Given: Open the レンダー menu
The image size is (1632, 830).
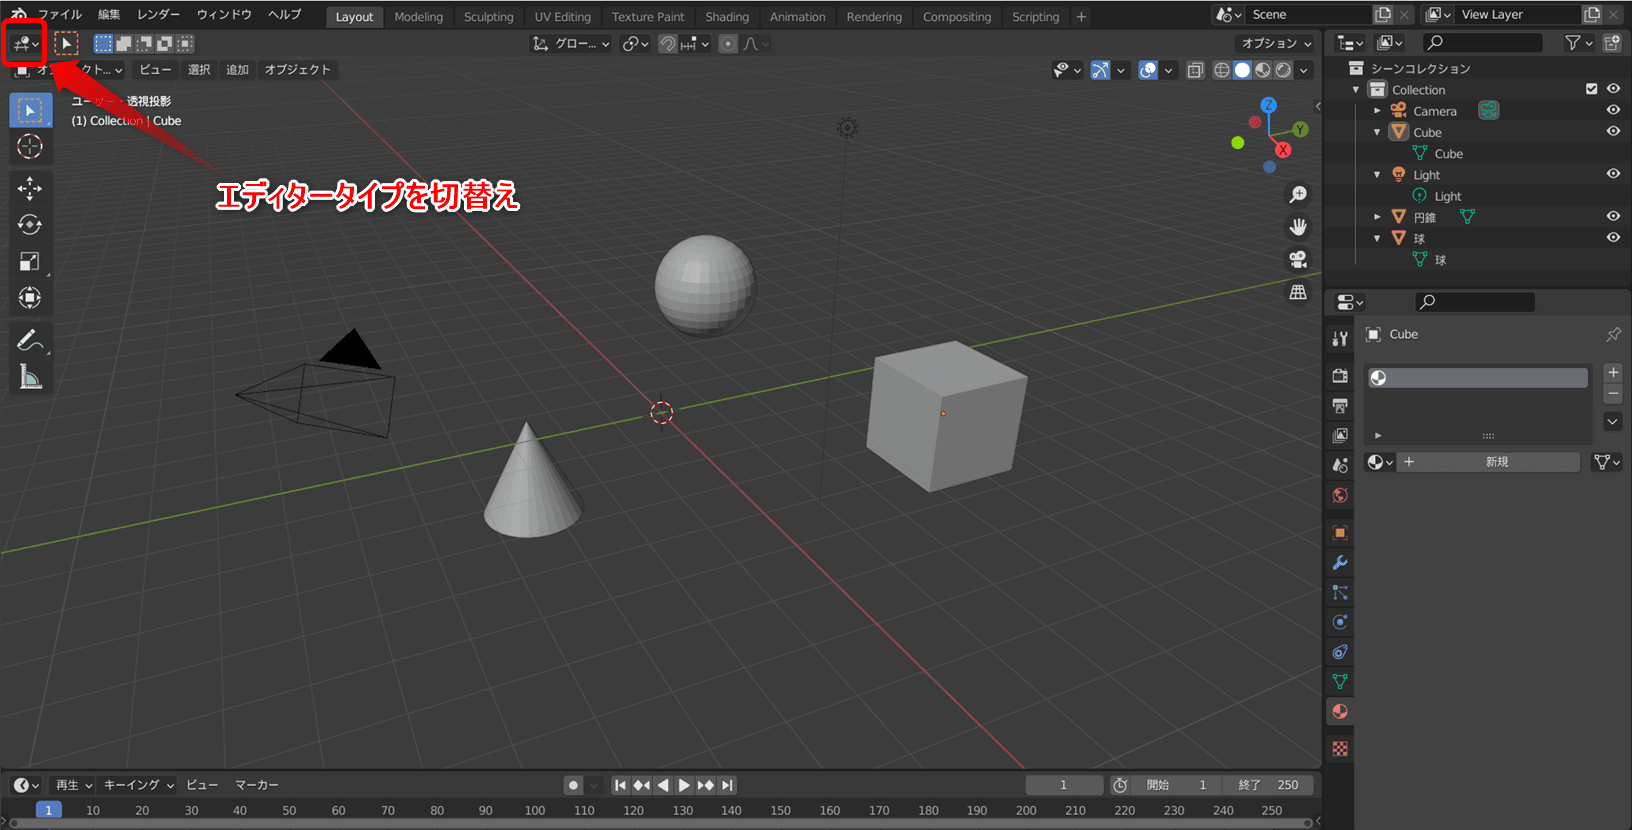Looking at the screenshot, I should 159,15.
